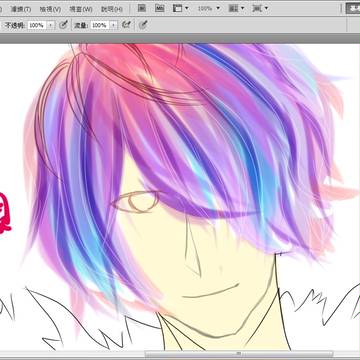Open the 視窗(W) window menu

(x=81, y=9)
